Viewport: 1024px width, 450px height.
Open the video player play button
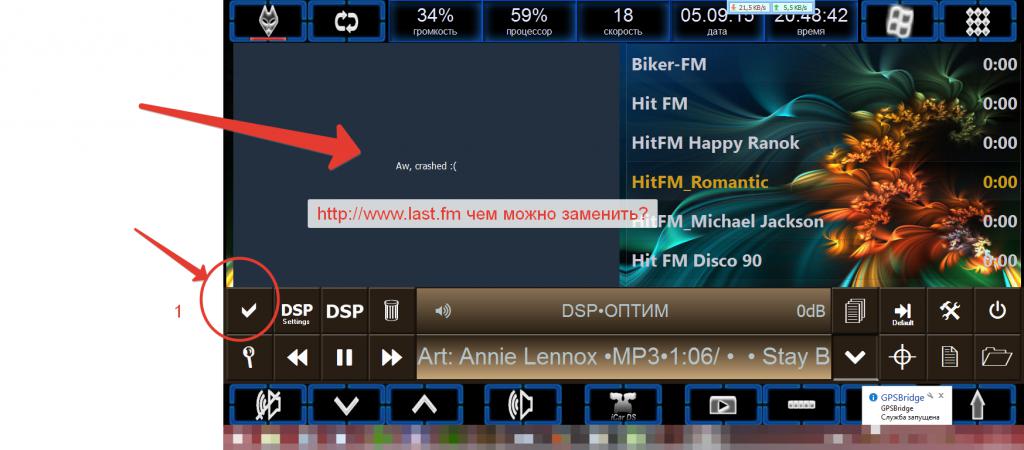722,405
